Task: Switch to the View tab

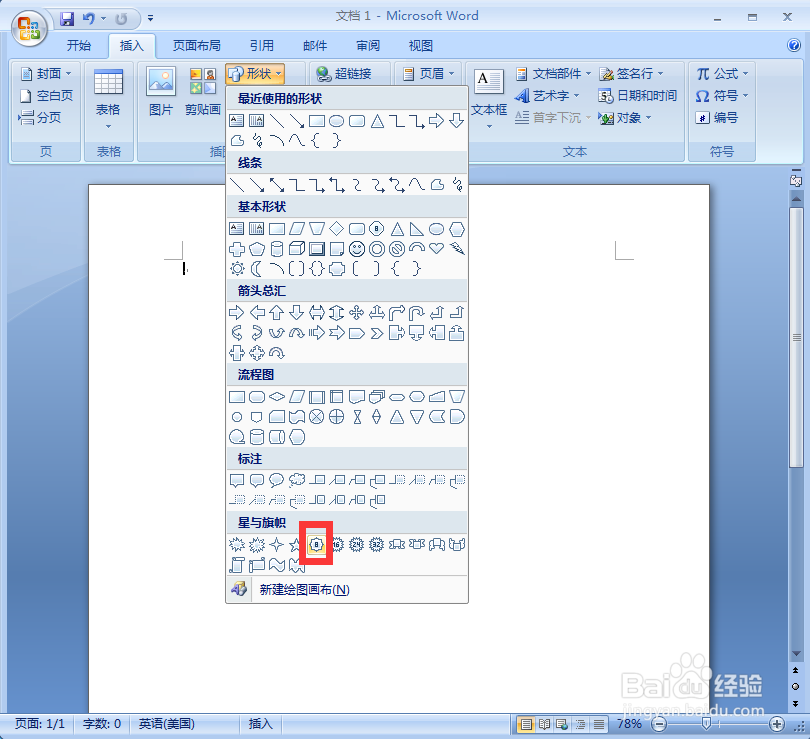Action: point(420,45)
